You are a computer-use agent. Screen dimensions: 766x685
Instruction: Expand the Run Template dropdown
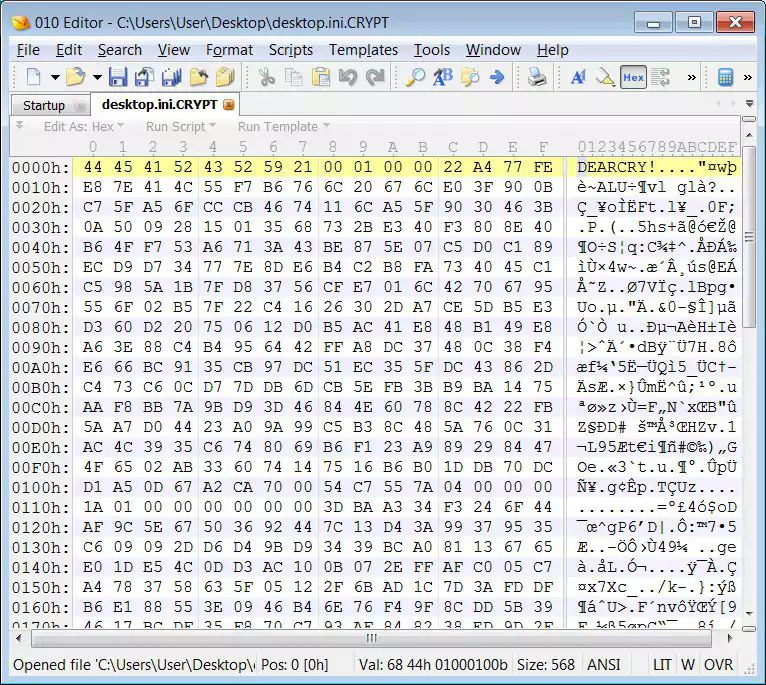(x=284, y=127)
